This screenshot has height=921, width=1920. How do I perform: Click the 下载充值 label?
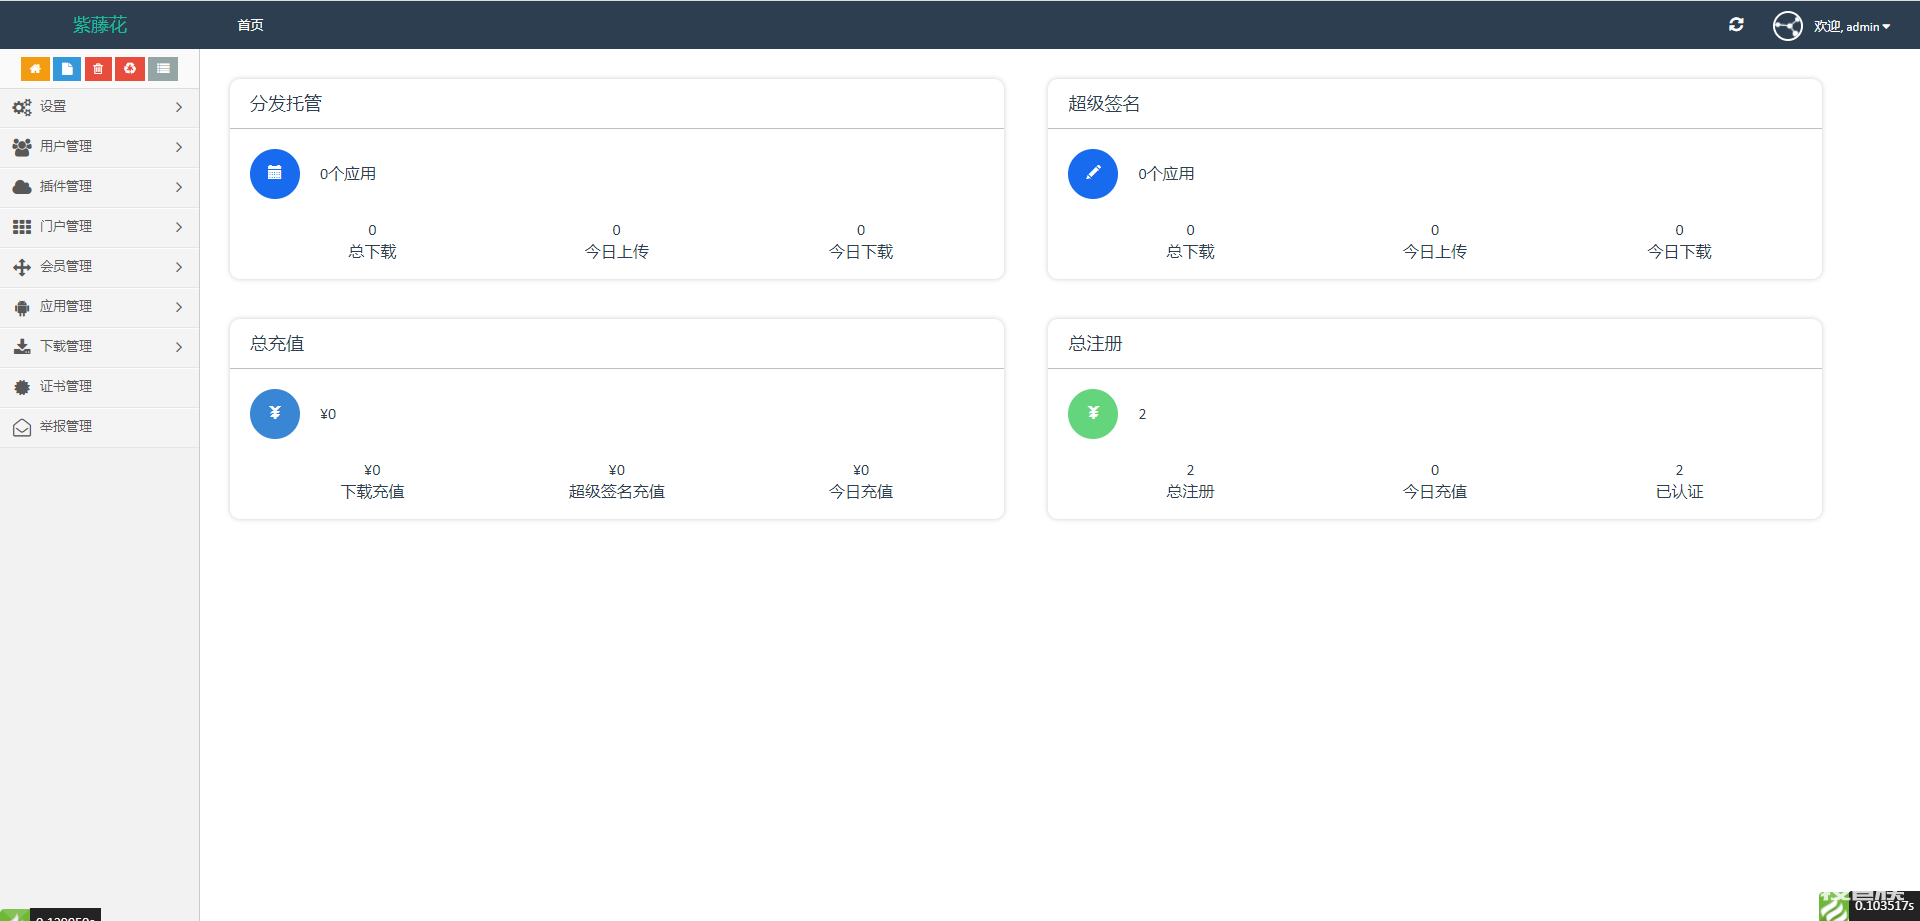pyautogui.click(x=372, y=492)
